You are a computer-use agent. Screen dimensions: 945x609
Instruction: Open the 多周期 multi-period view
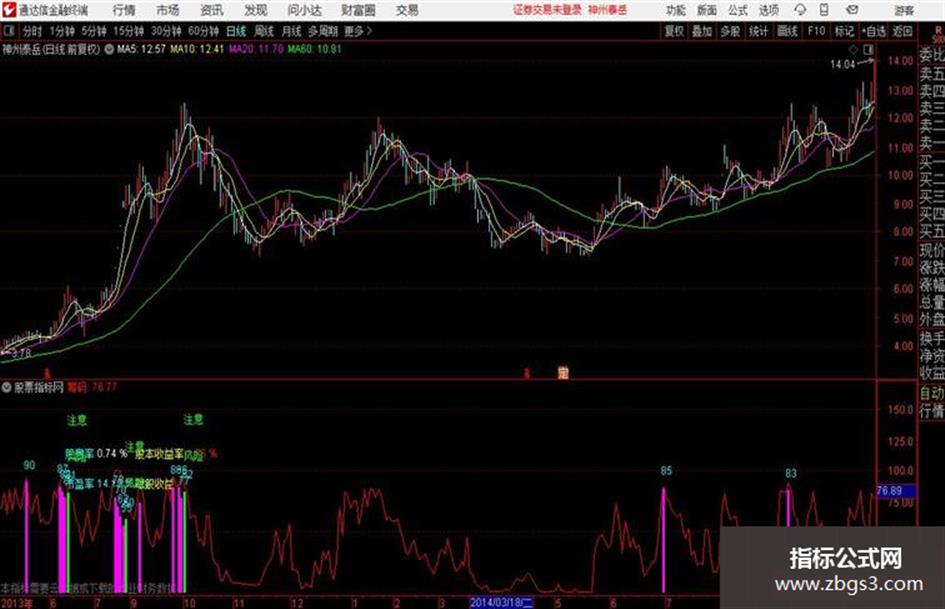pyautogui.click(x=323, y=31)
